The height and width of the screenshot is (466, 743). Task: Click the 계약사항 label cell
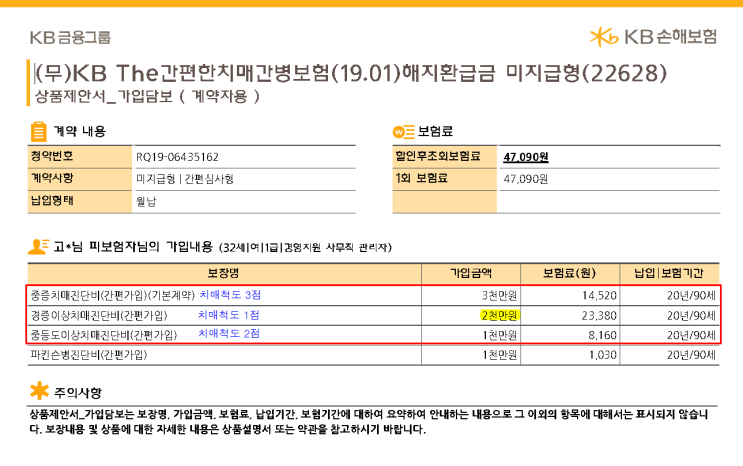coord(80,179)
